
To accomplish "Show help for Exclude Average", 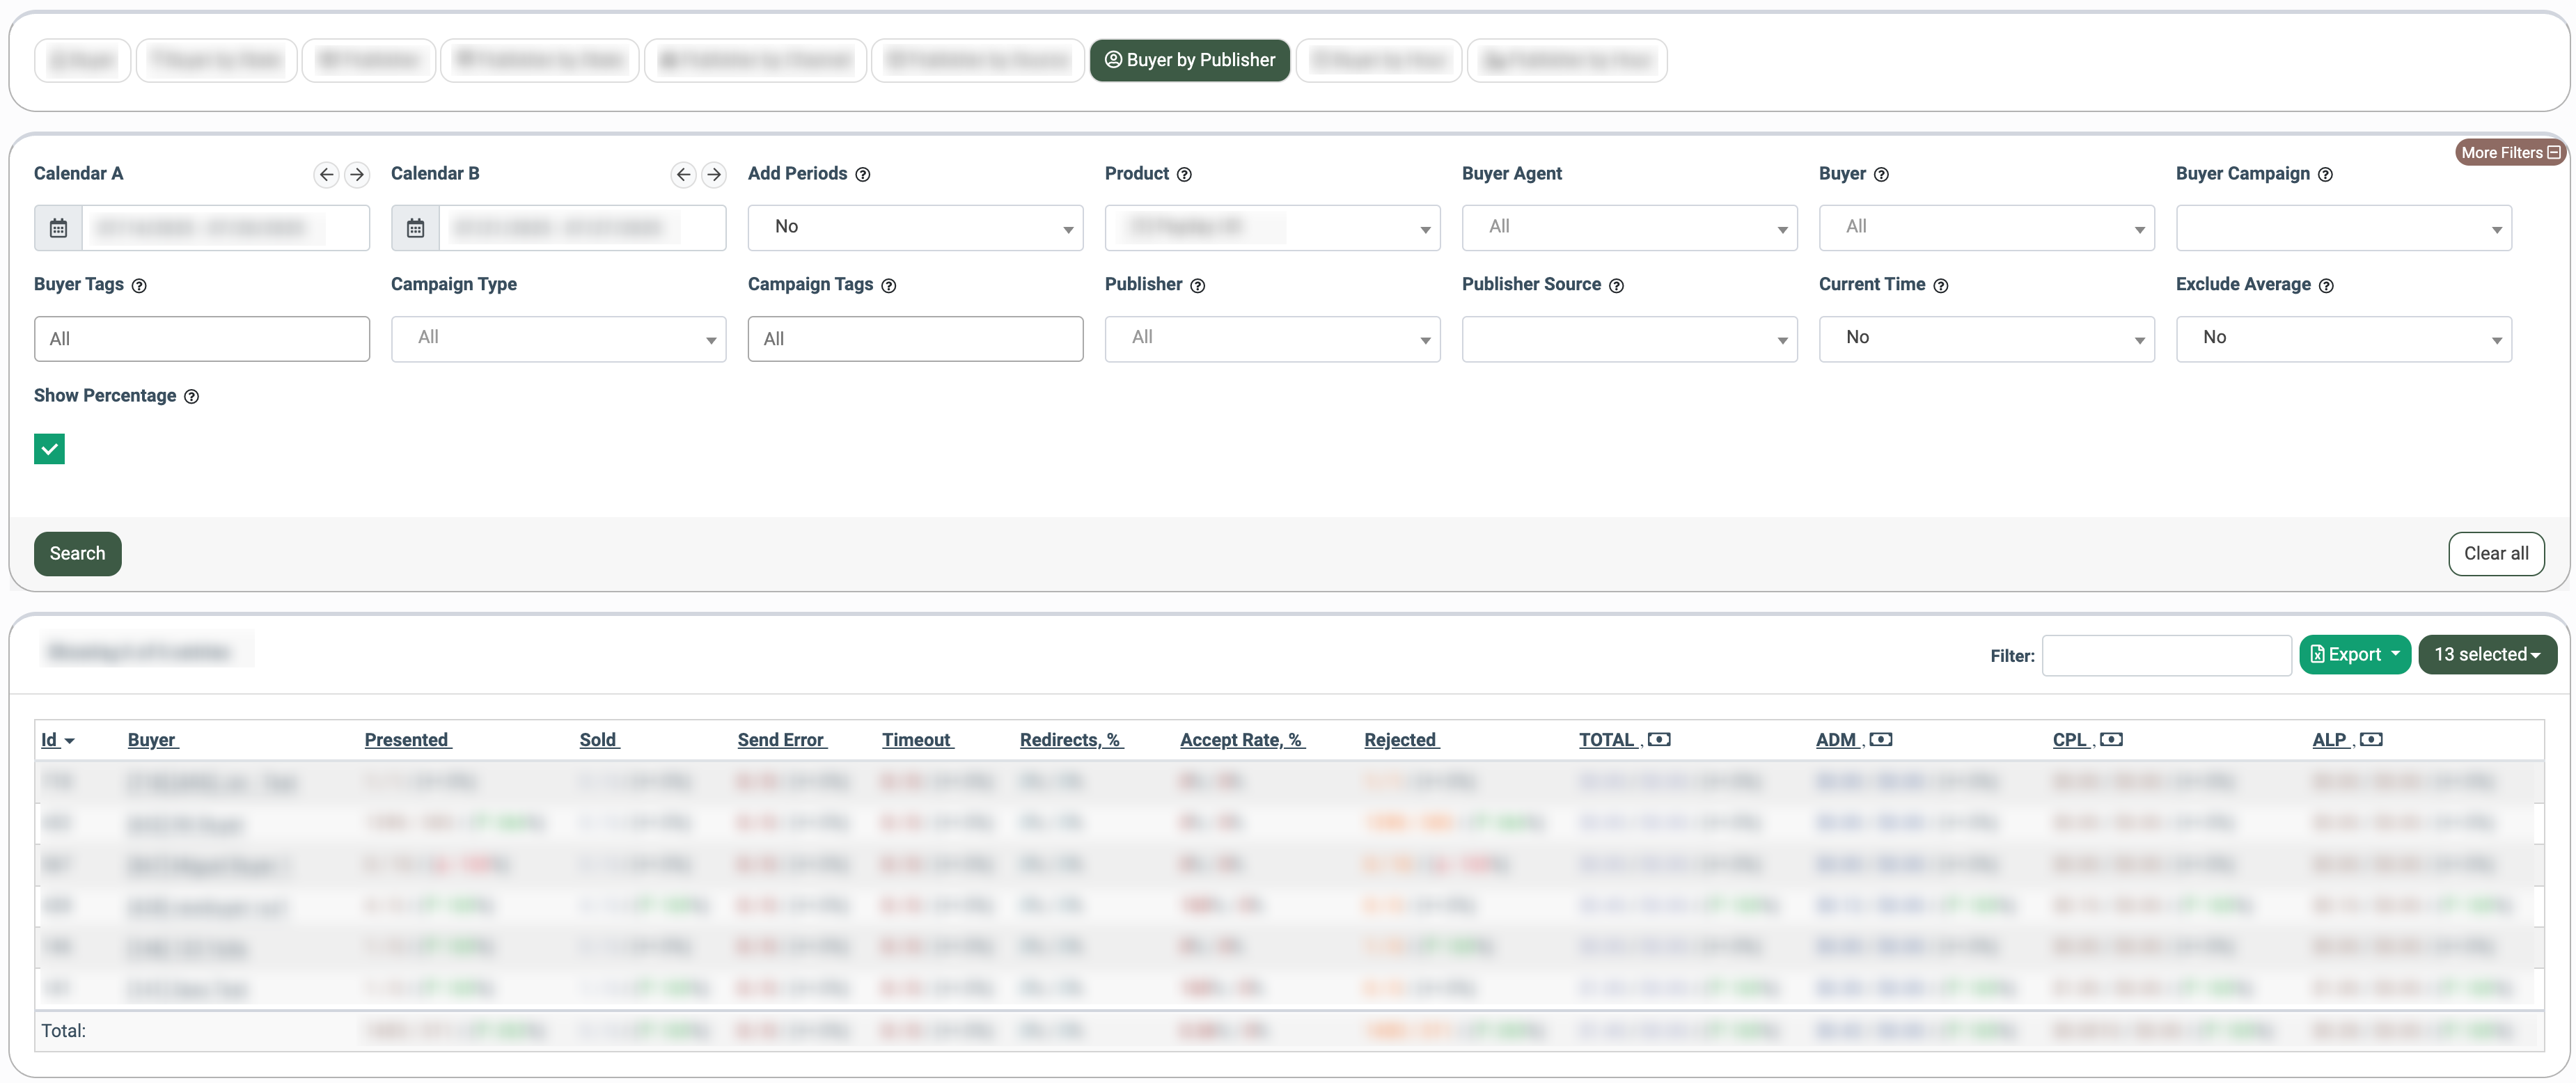I will tap(2326, 285).
